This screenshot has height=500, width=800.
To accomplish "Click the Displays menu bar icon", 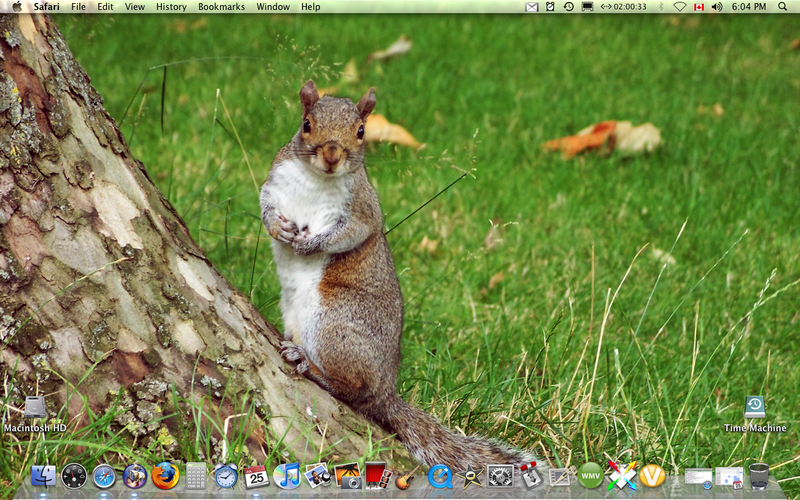I will (x=587, y=7).
